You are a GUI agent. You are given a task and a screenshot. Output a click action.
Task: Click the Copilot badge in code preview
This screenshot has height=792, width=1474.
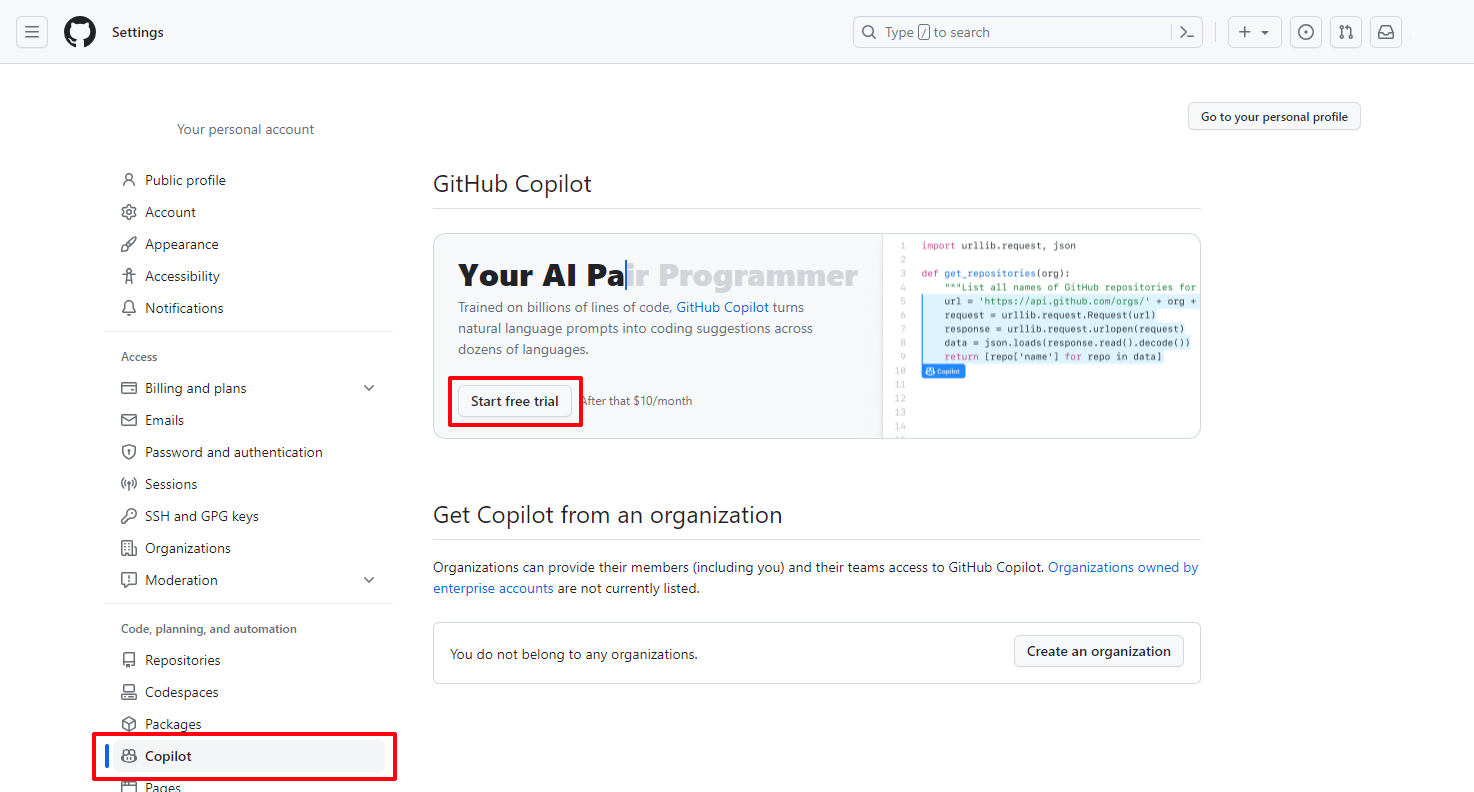coord(943,371)
